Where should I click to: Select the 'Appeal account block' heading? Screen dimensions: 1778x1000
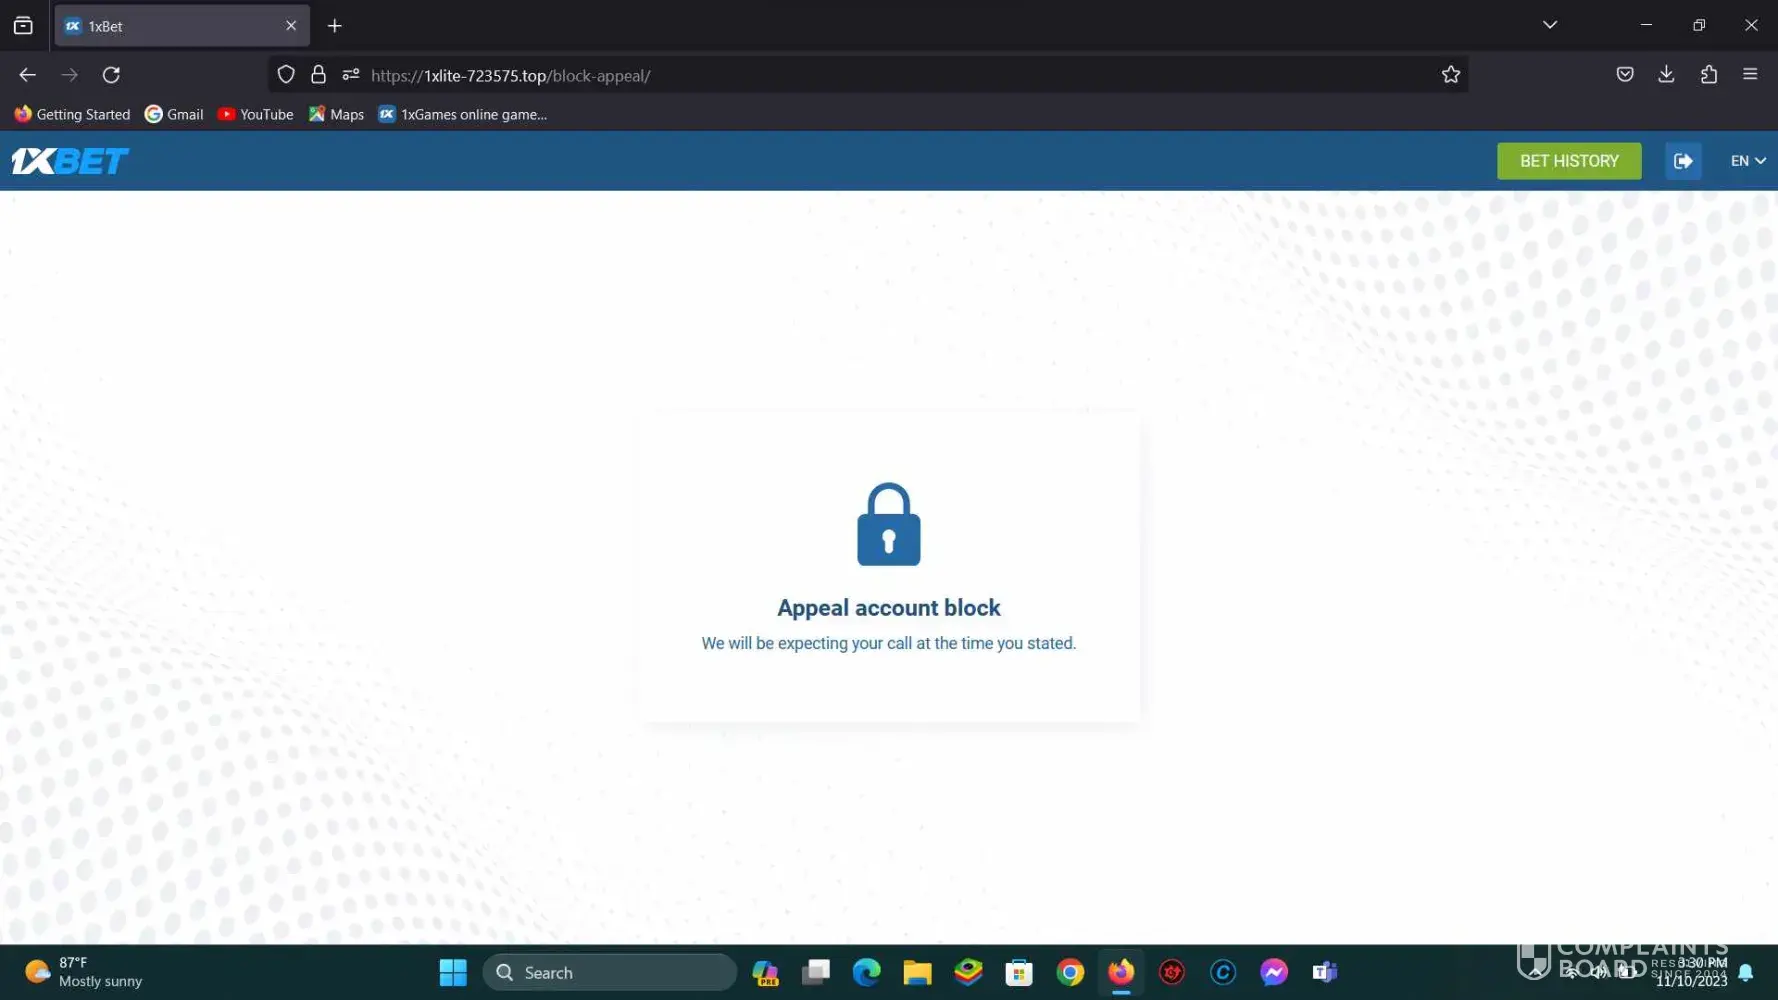889,608
